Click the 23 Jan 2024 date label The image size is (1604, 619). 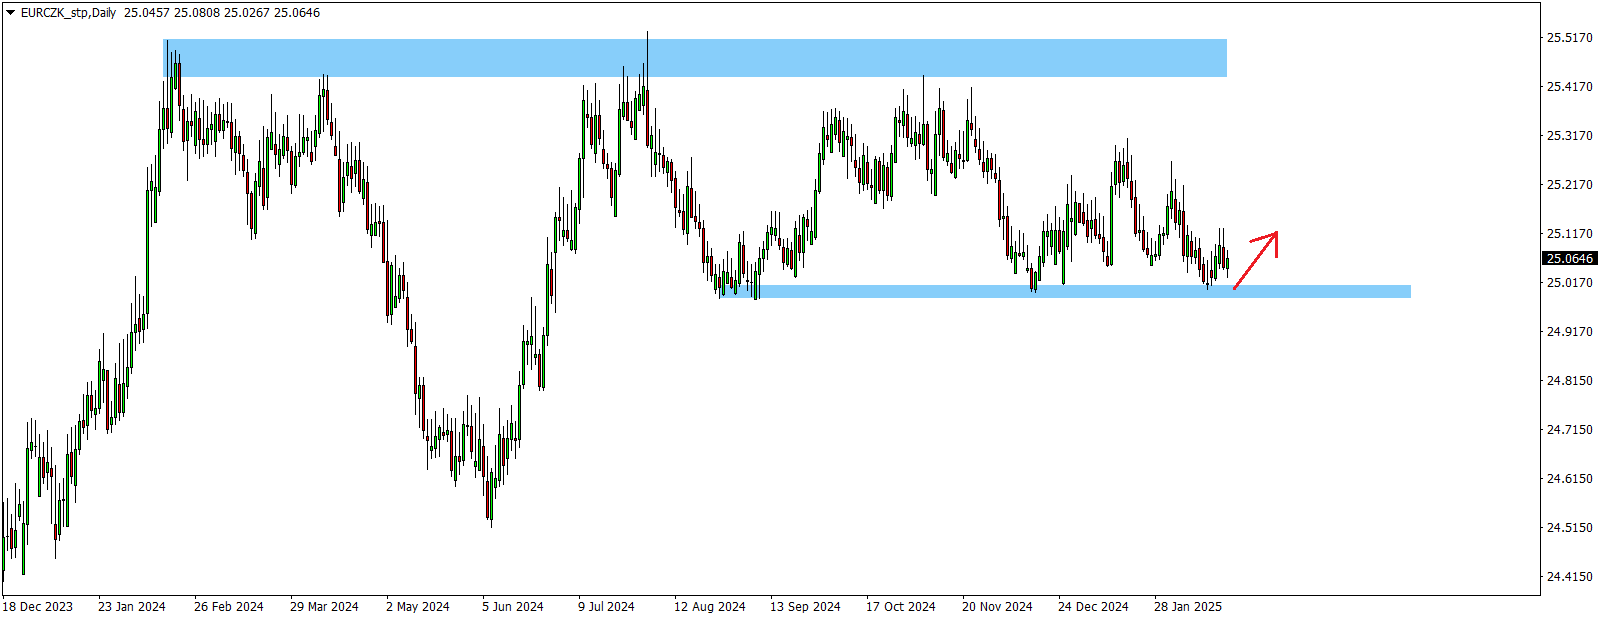132,607
